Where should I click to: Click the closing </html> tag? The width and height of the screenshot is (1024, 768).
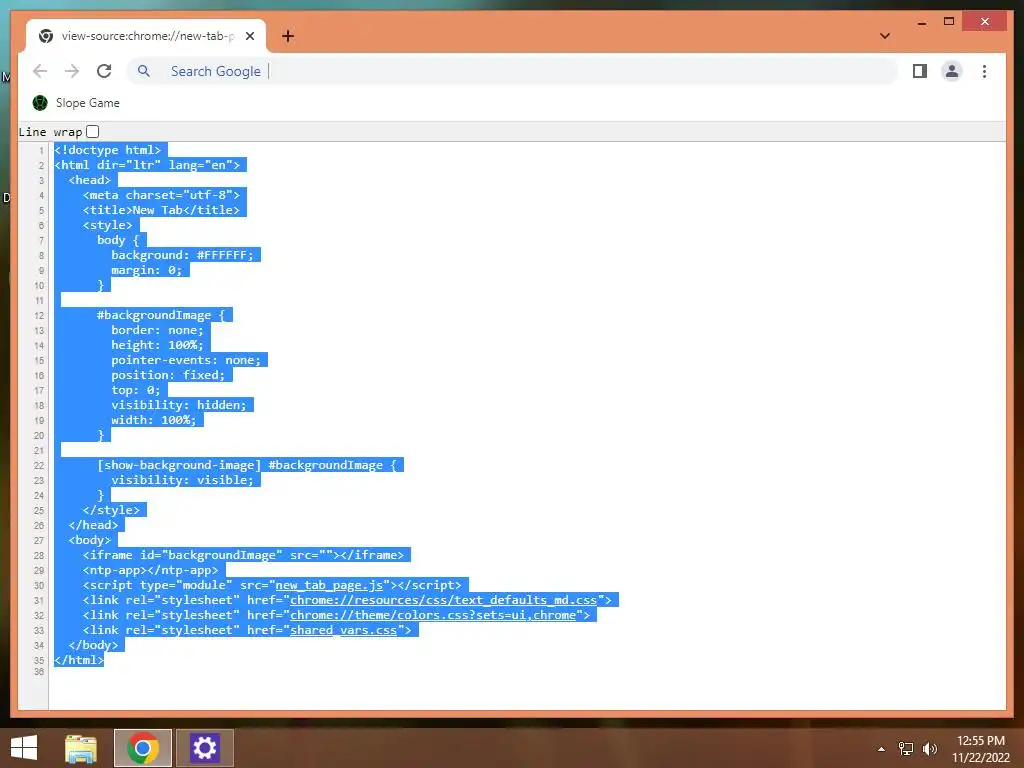[x=79, y=660]
